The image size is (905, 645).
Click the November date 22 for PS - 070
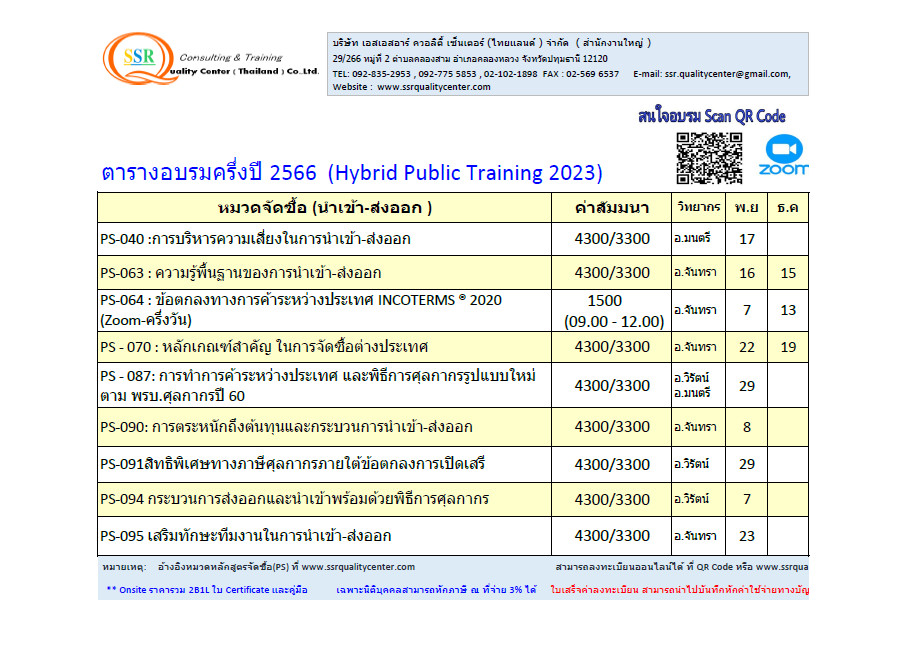[747, 347]
